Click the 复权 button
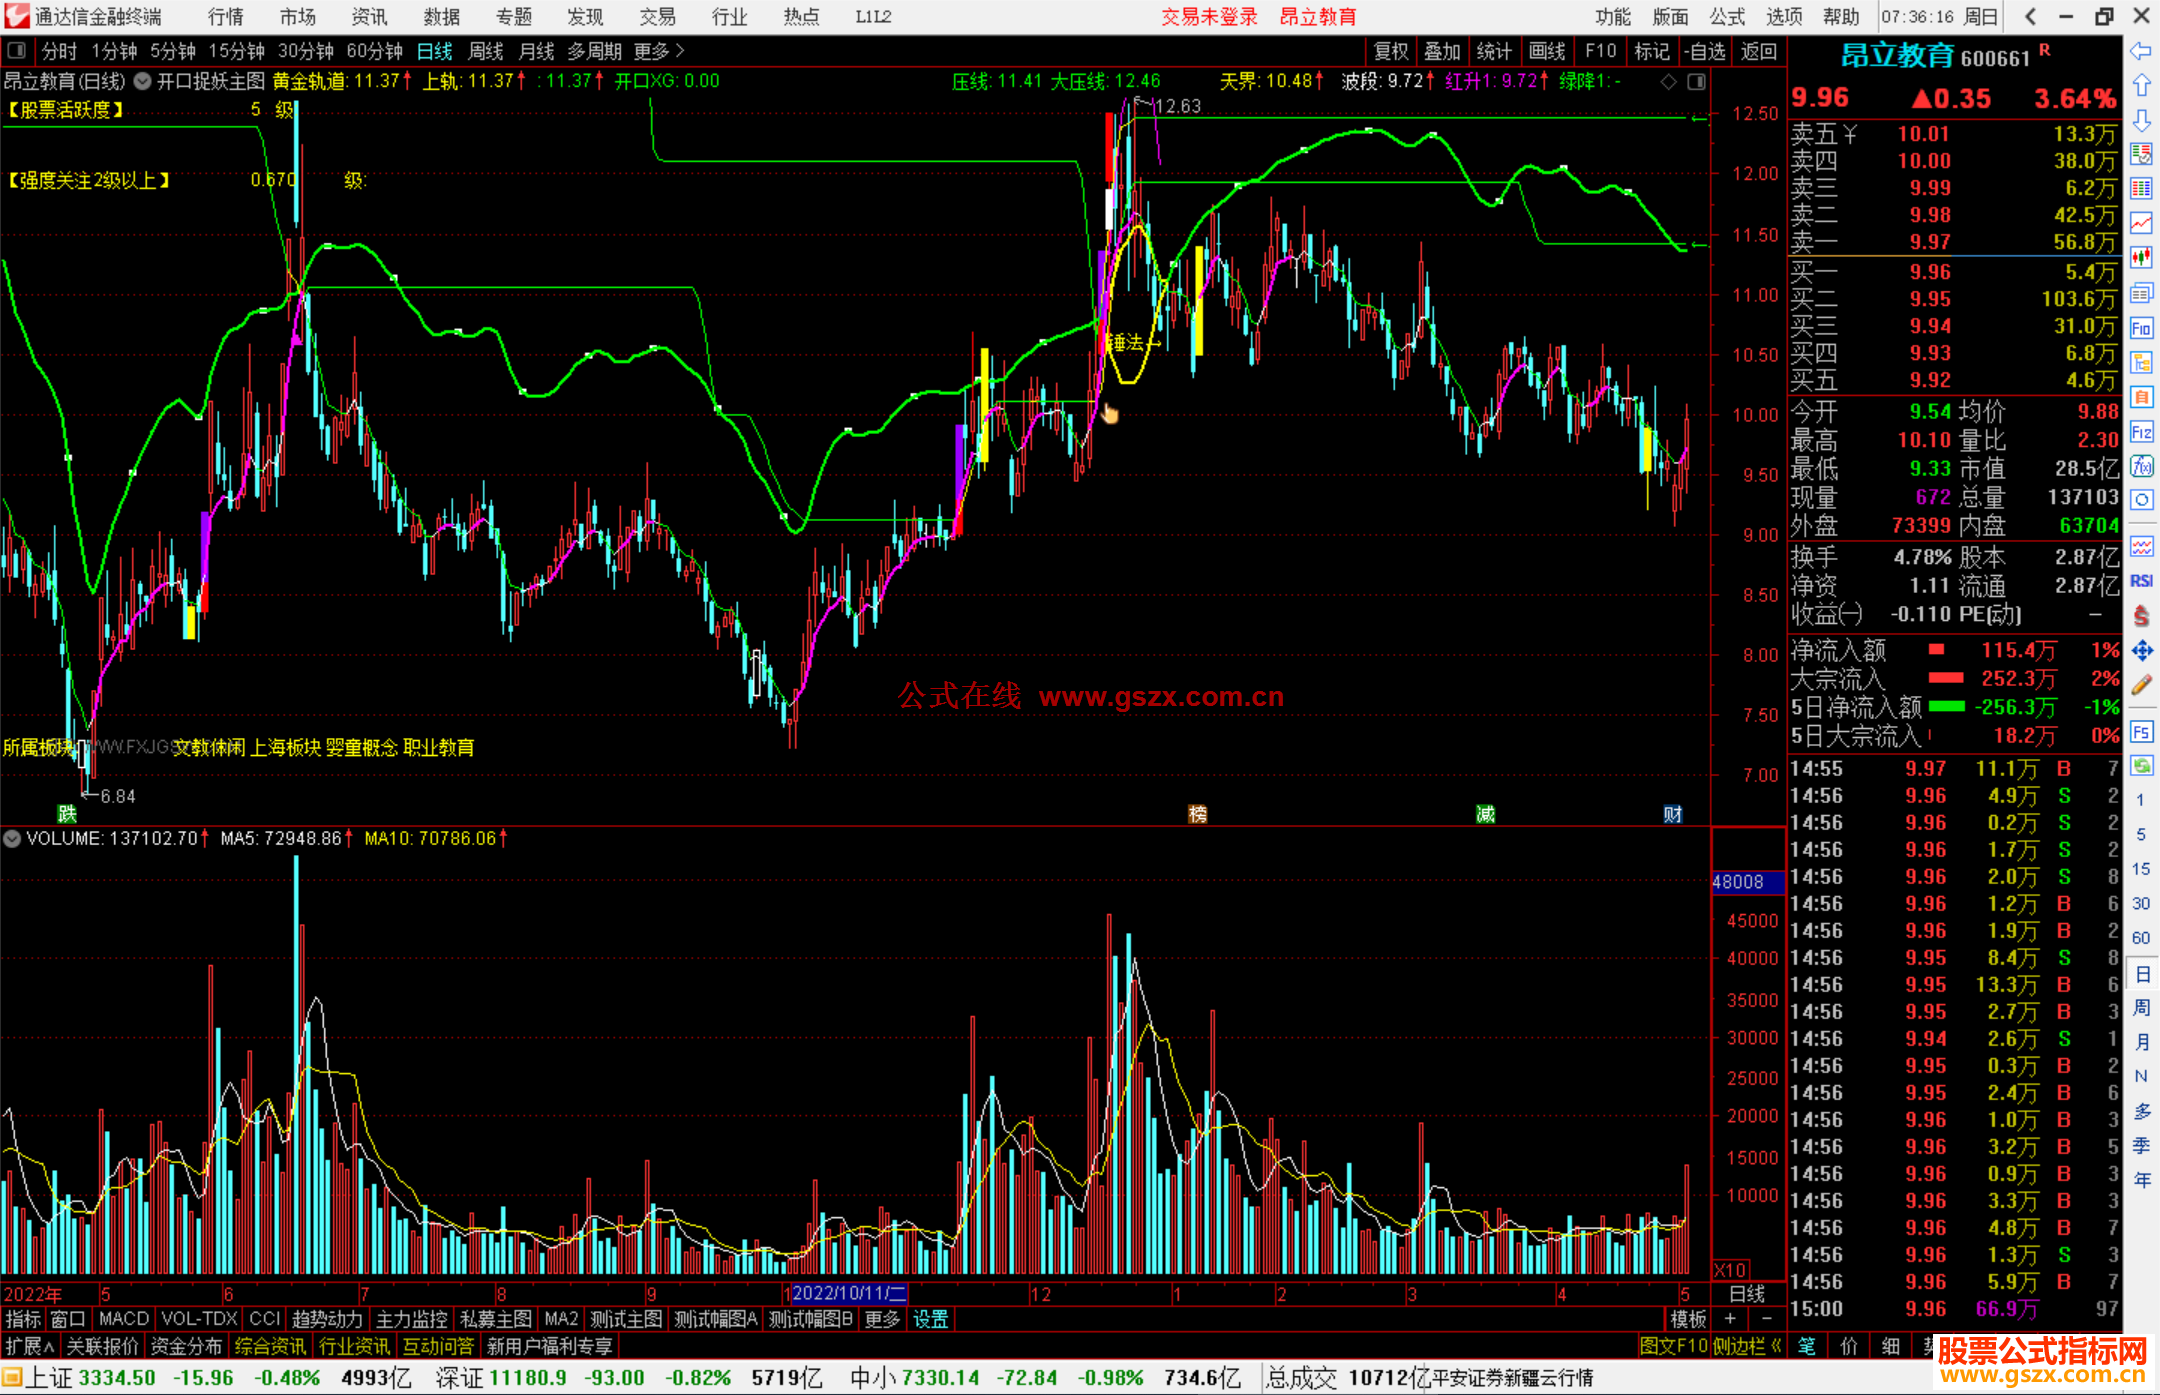Image resolution: width=2160 pixels, height=1395 pixels. [x=1391, y=51]
